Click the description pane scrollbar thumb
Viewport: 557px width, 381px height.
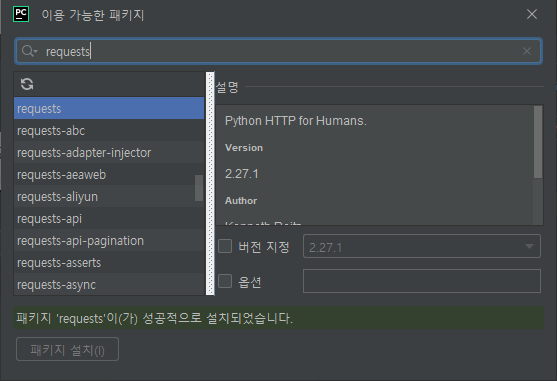pyautogui.click(x=538, y=142)
